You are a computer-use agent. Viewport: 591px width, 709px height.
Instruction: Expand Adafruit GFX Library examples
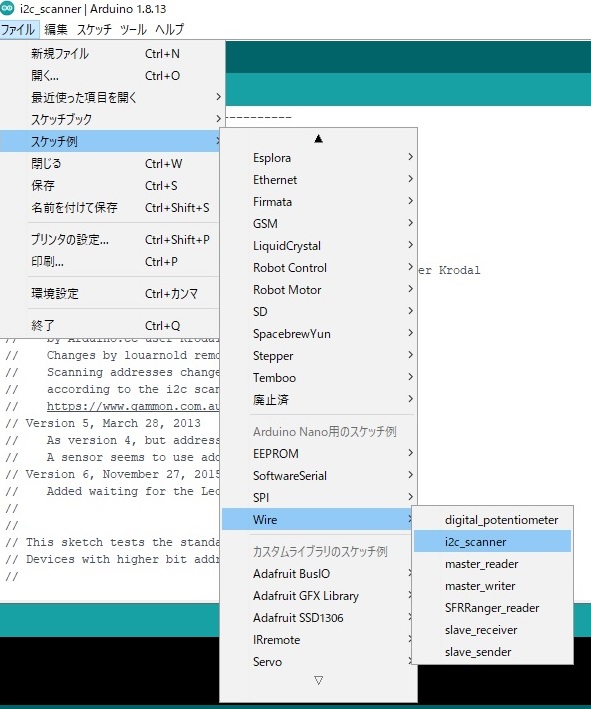pyautogui.click(x=318, y=596)
